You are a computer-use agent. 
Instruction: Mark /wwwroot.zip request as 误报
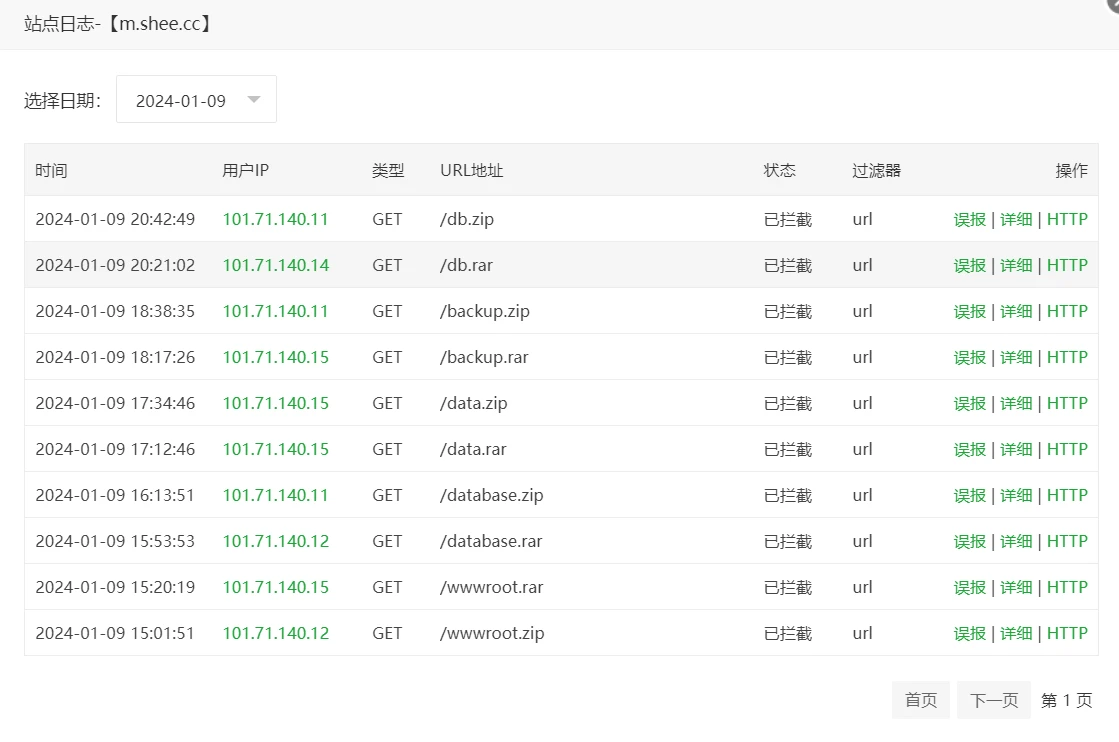click(969, 633)
